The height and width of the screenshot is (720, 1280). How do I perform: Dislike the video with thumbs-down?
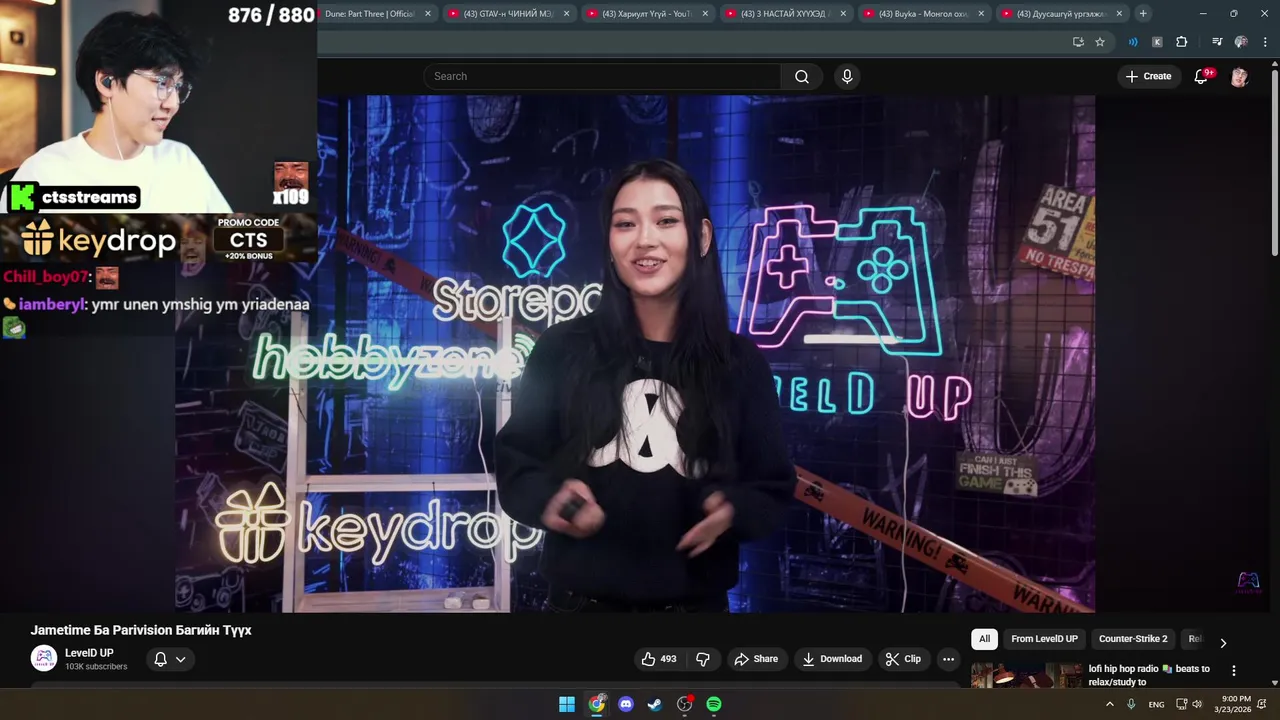(703, 659)
